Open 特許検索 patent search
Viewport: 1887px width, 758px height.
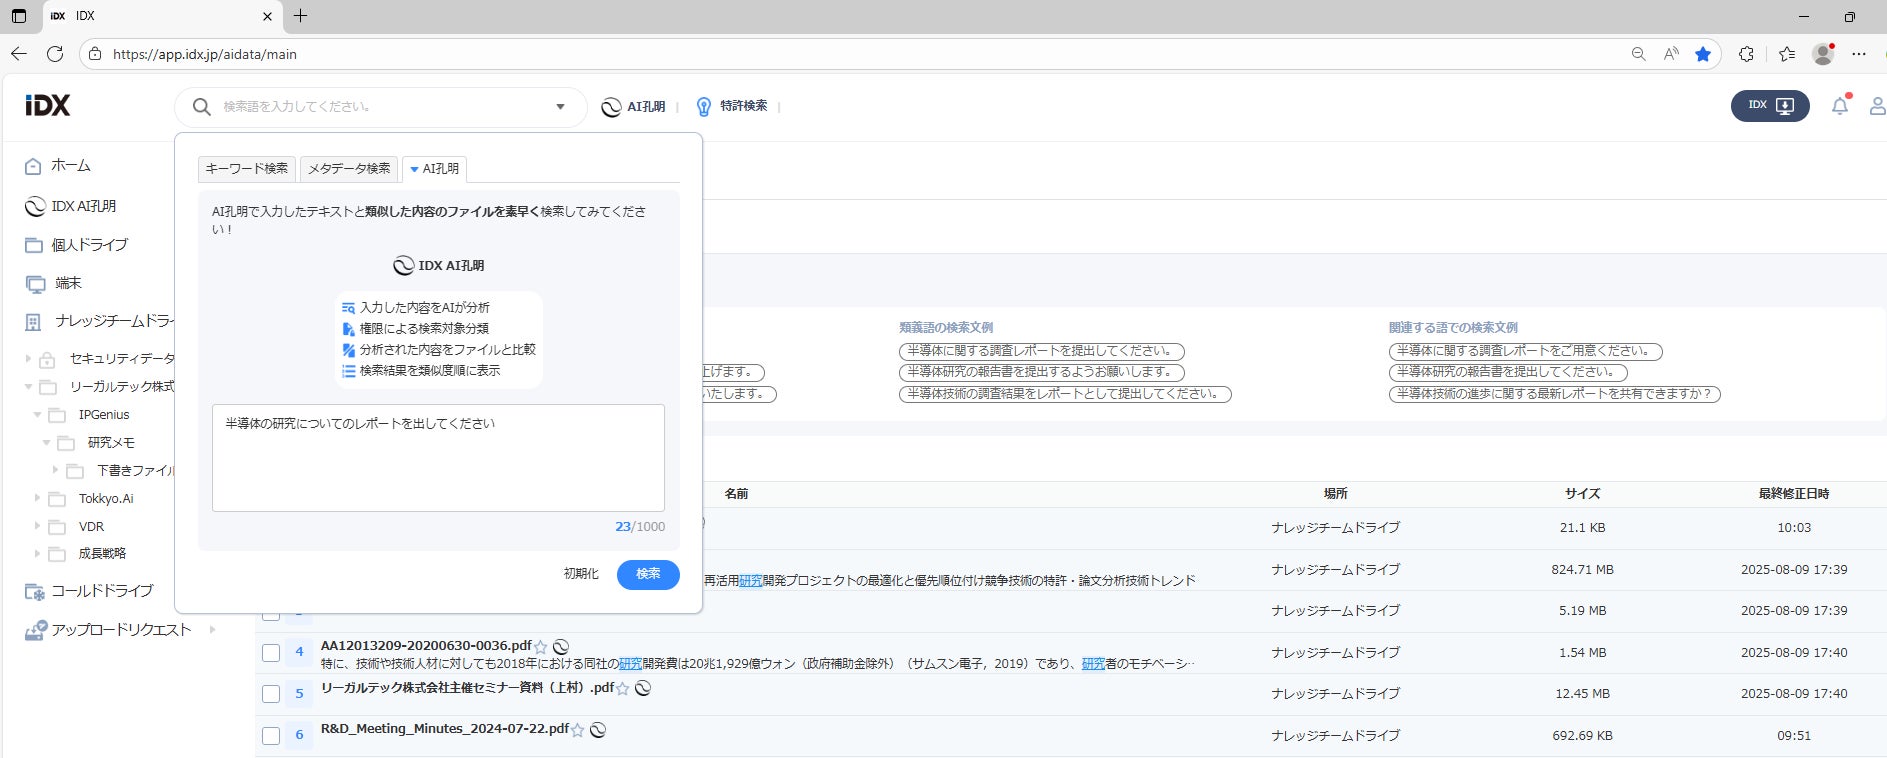coord(731,106)
